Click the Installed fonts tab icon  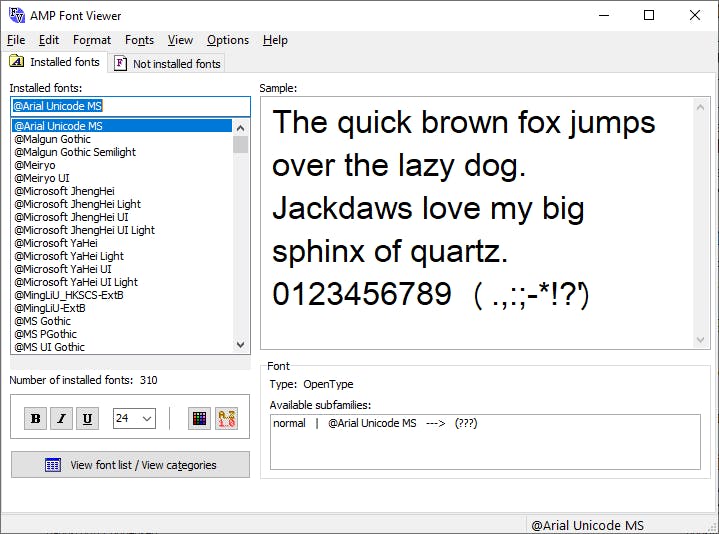pyautogui.click(x=17, y=61)
